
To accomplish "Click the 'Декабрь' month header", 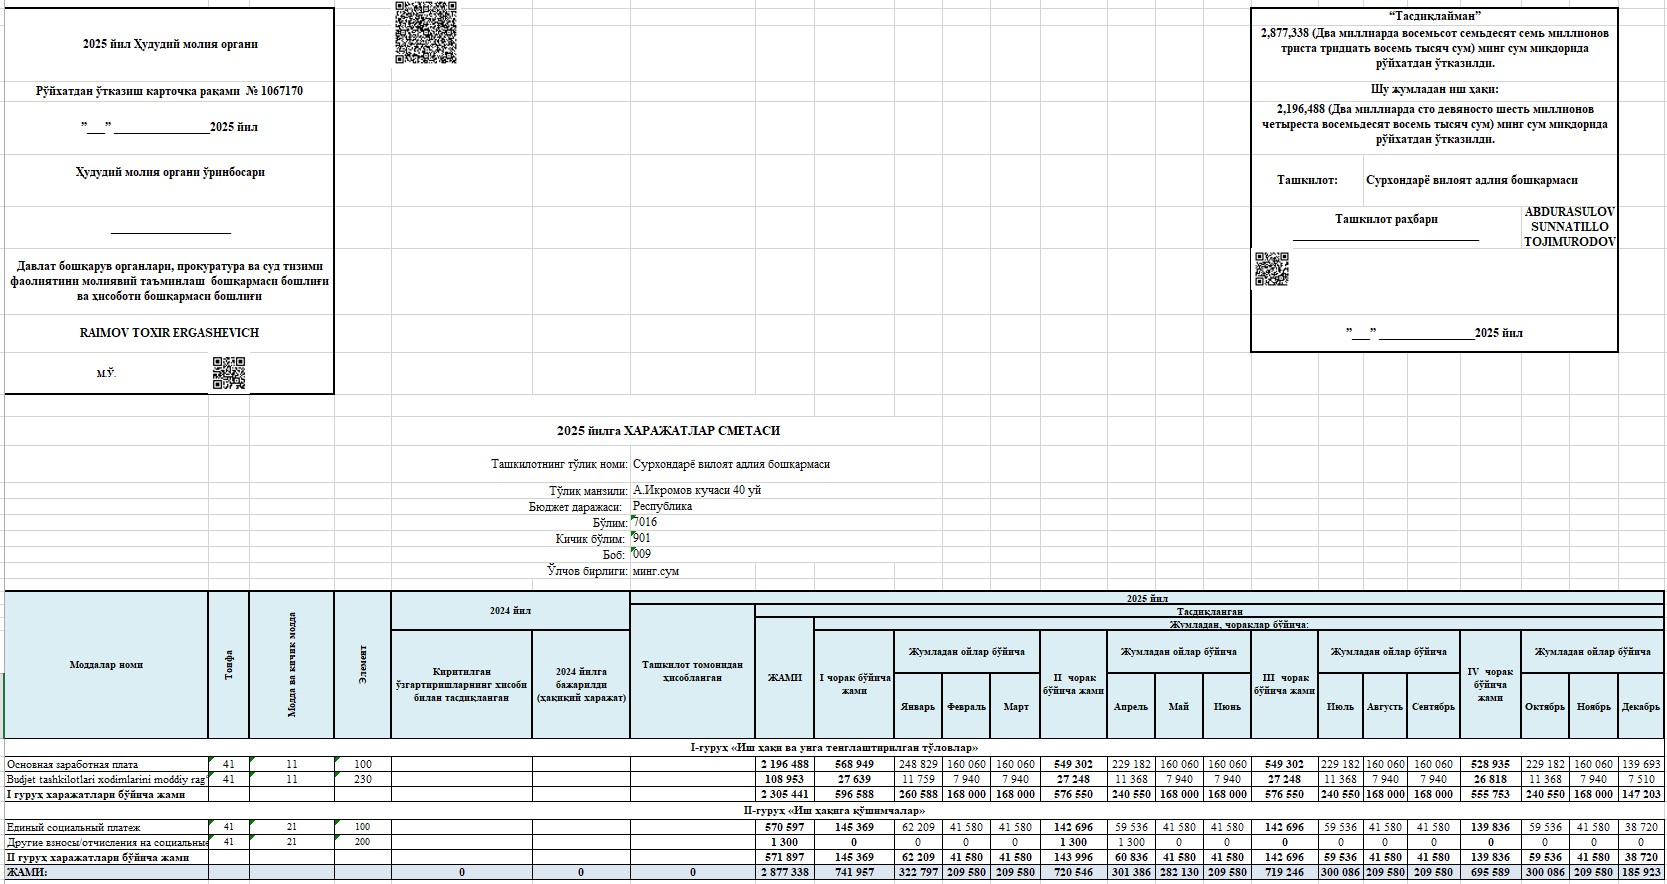I will tap(1641, 706).
